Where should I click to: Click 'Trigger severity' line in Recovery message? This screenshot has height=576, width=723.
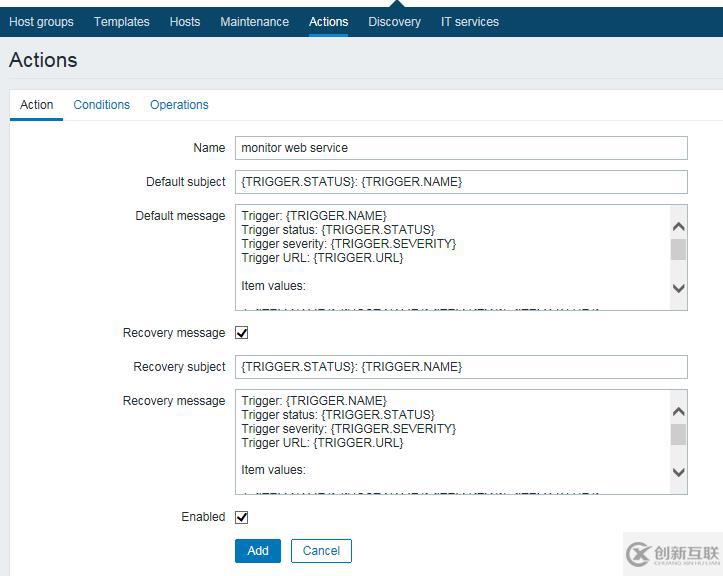[349, 429]
